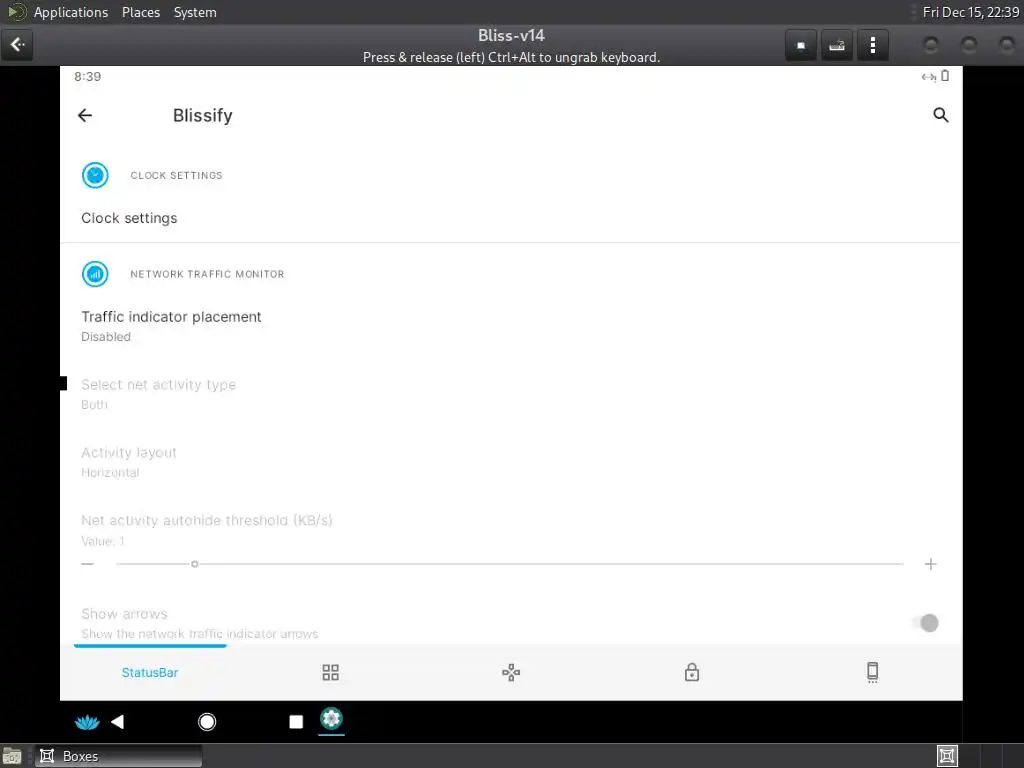Open the Places menu
Image resolution: width=1024 pixels, height=768 pixels.
[141, 12]
